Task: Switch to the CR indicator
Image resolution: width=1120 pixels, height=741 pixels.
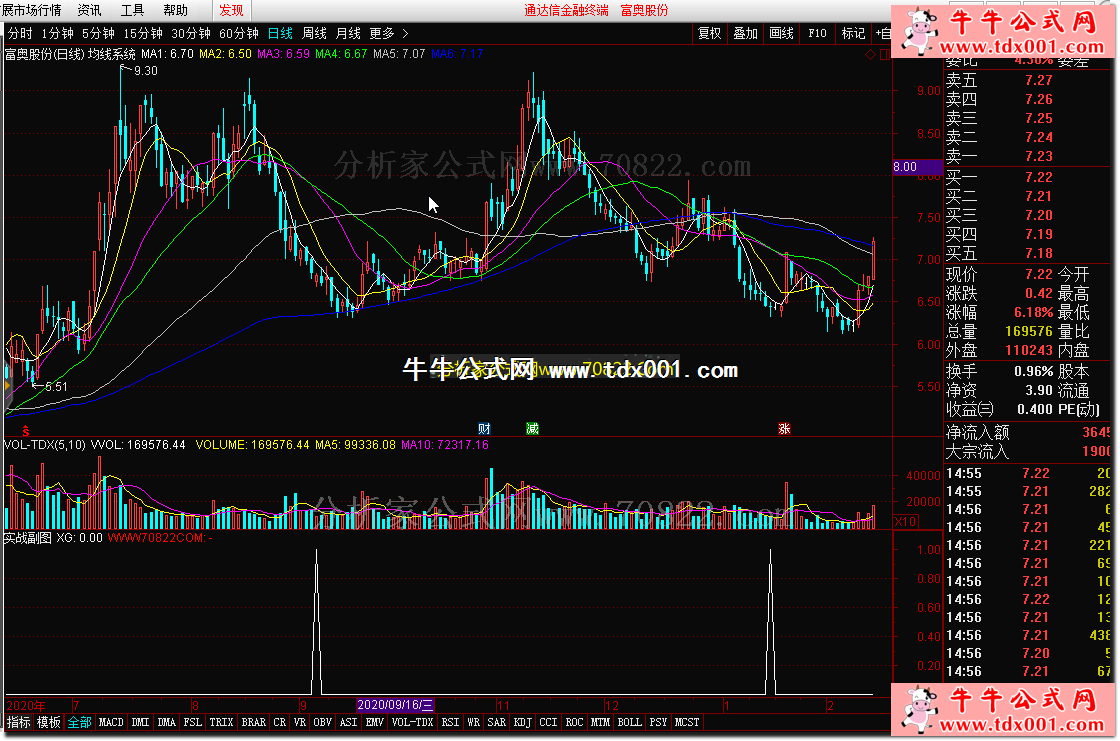Action: [280, 722]
